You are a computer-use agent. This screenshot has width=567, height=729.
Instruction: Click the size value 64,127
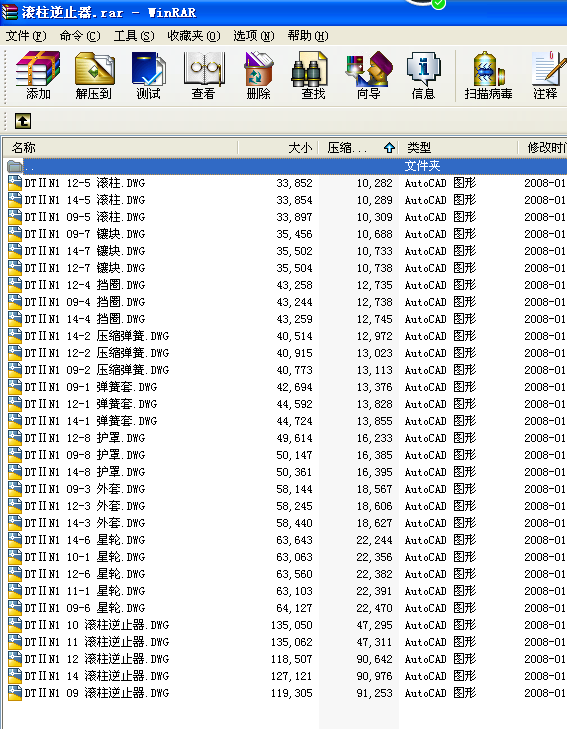click(294, 608)
